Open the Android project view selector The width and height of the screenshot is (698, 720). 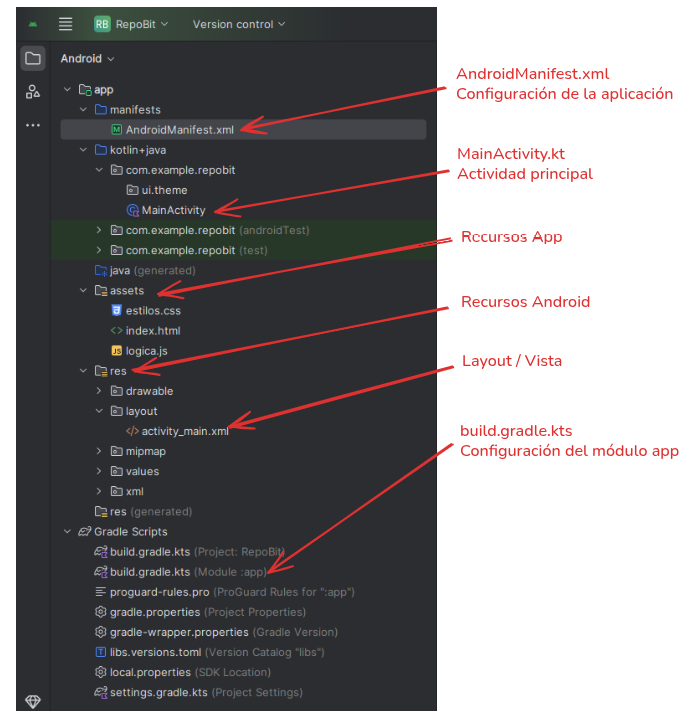87,59
